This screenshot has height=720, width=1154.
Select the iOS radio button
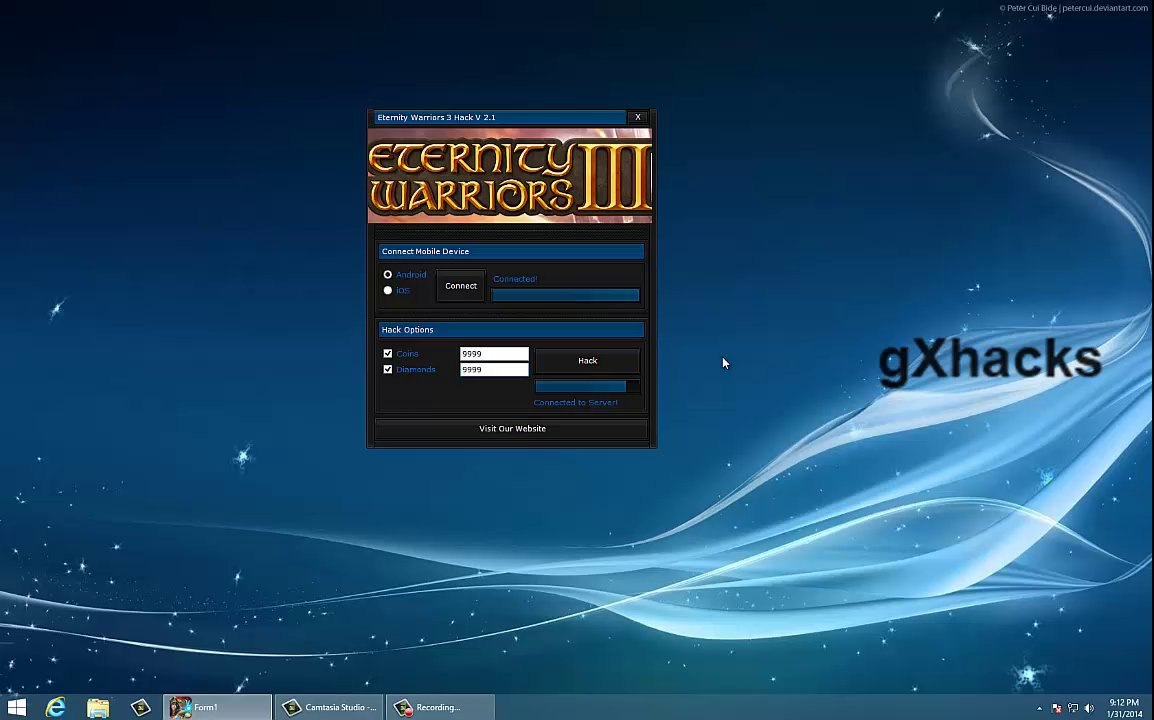click(x=388, y=290)
